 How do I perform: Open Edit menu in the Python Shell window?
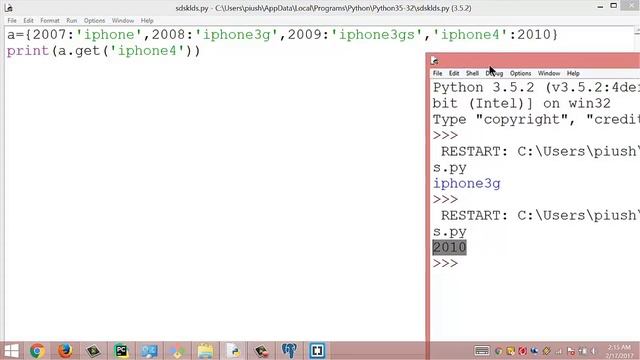[x=454, y=73]
